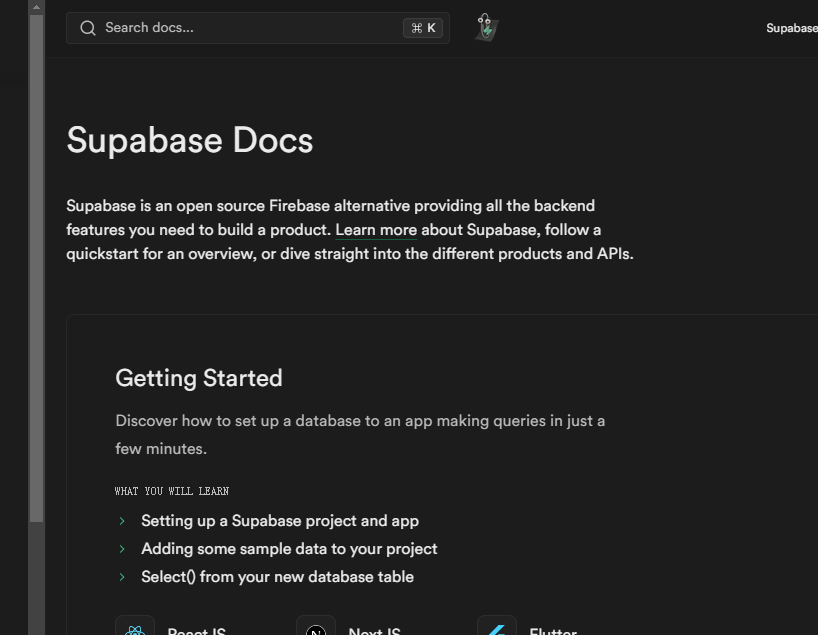Click the ⌘ K shortcut badge

(423, 28)
